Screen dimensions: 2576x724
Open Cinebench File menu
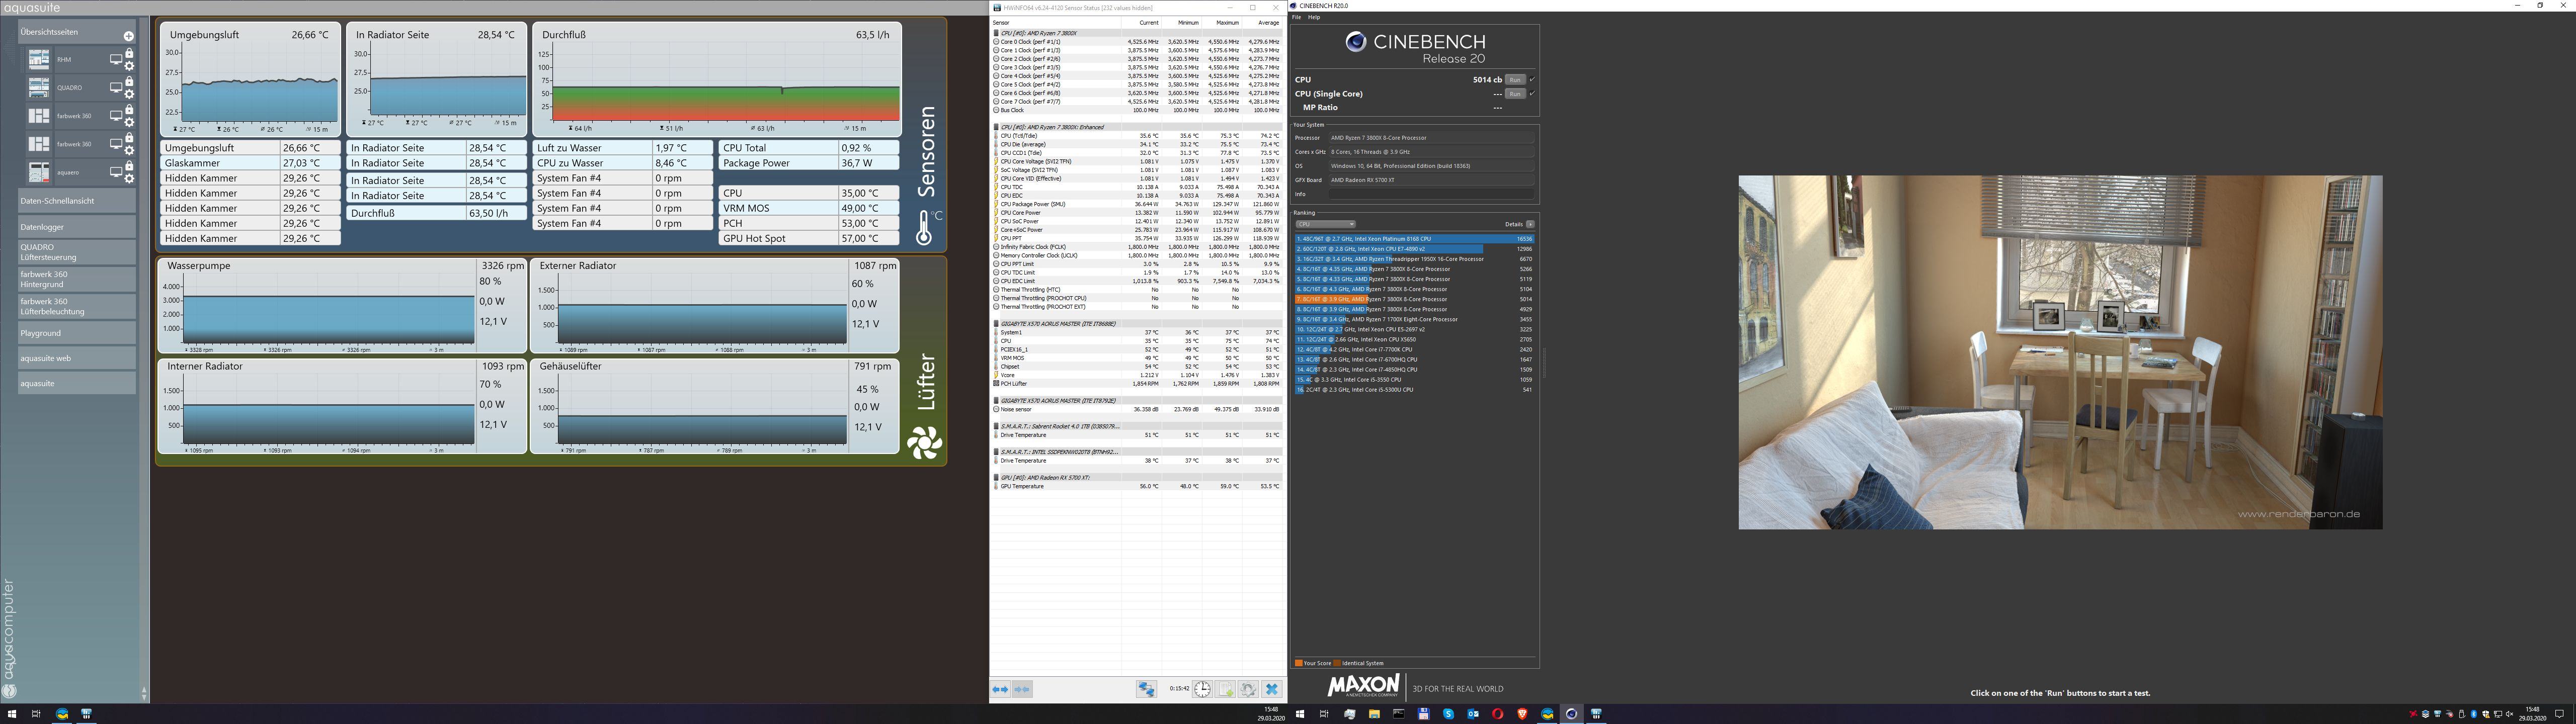tap(1297, 17)
